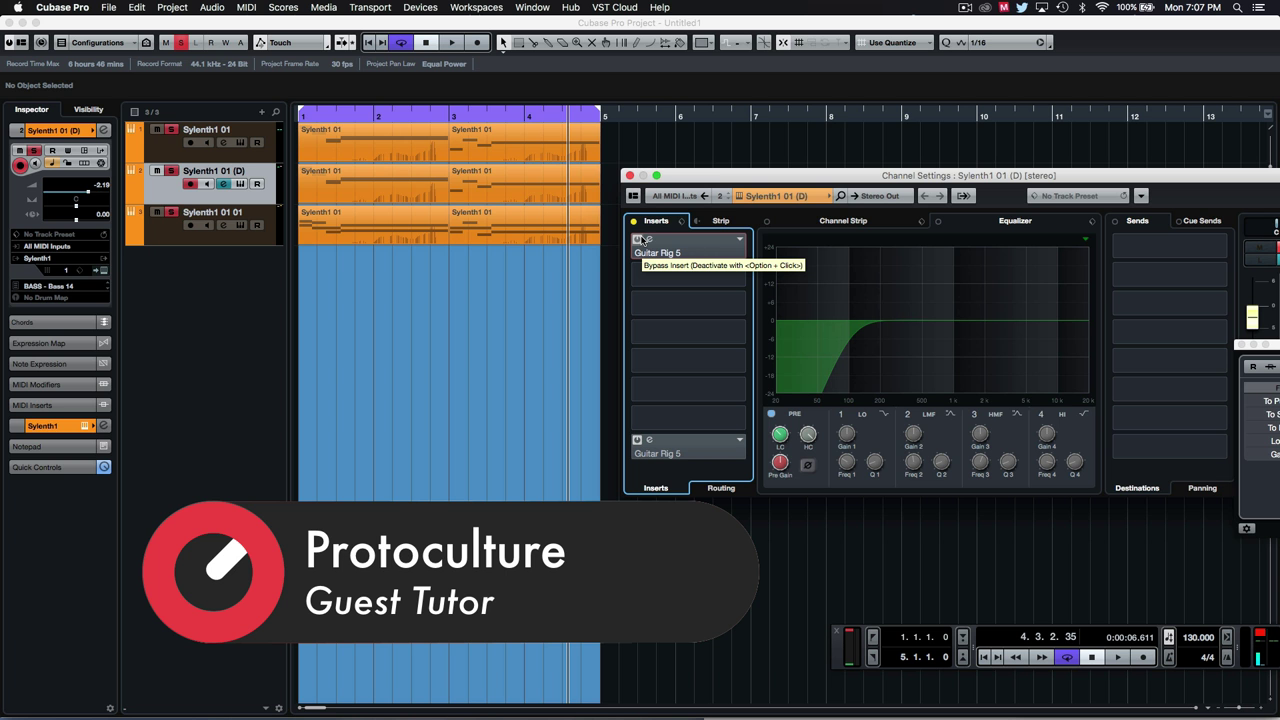The height and width of the screenshot is (720, 1280).
Task: Click Record Enable on Sylenth1 01 (D) track
Action: 190,184
